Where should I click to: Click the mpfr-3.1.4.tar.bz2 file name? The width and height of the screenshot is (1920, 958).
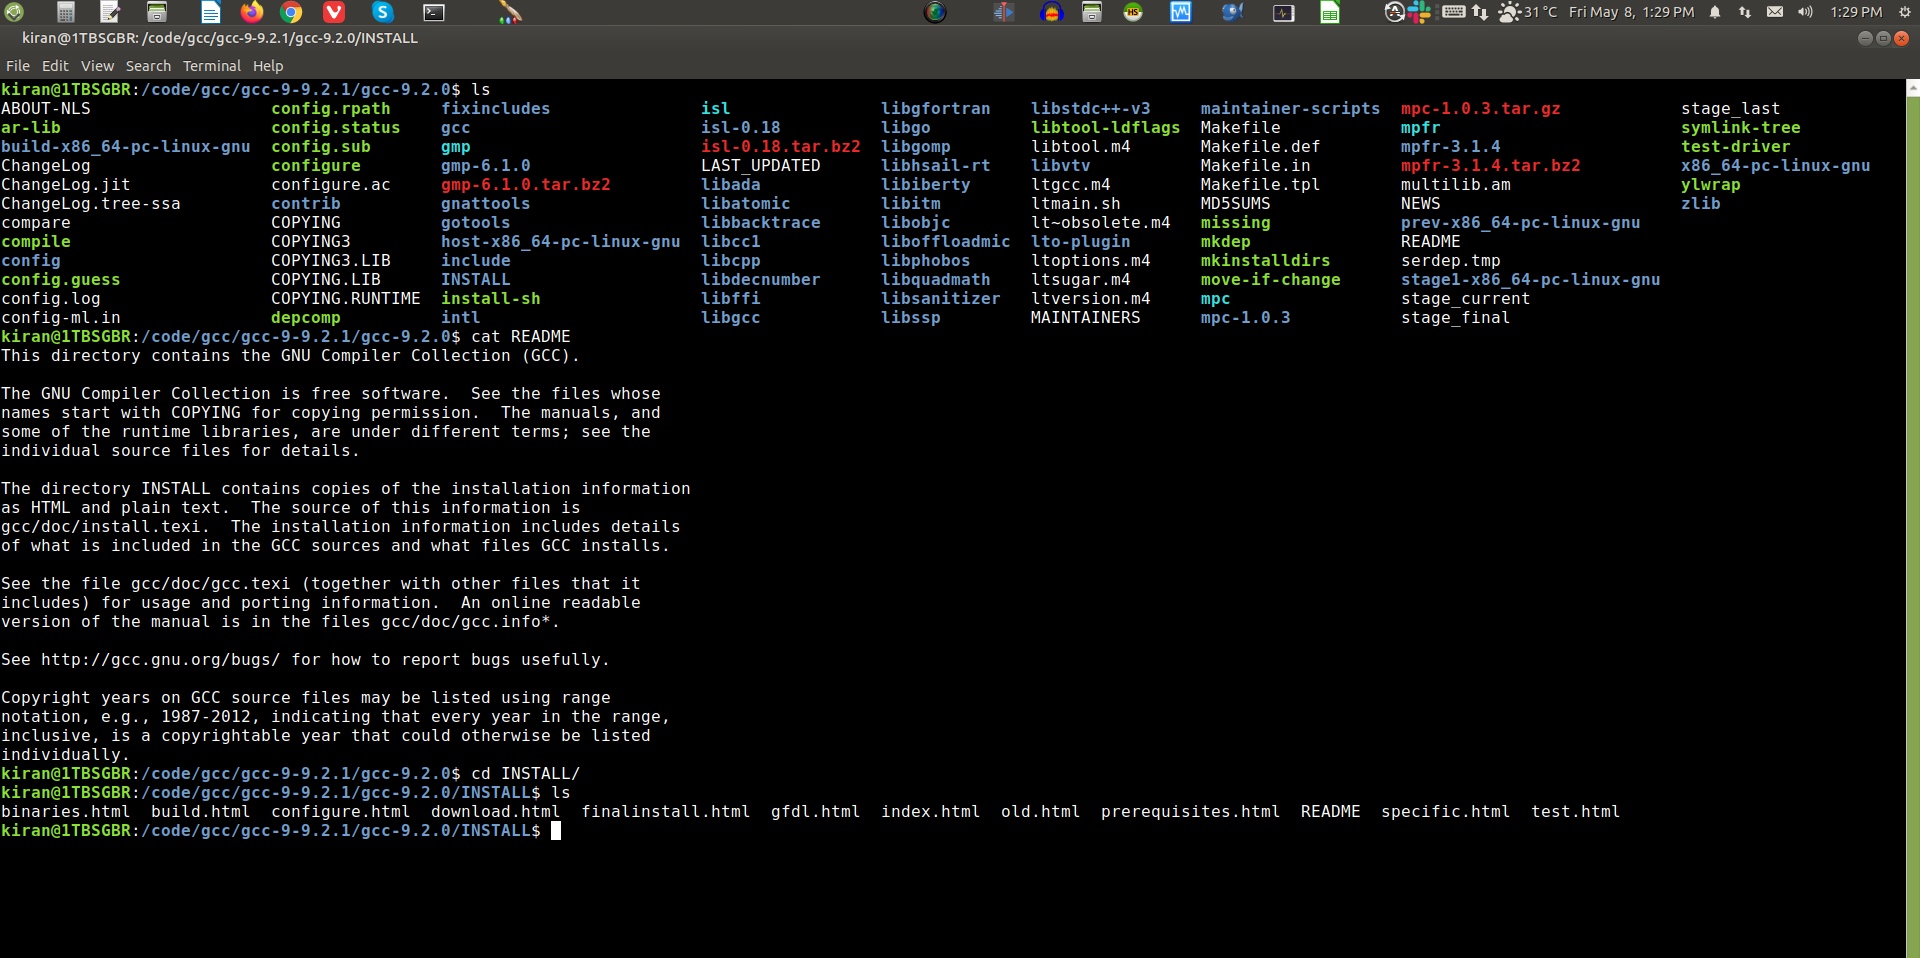coord(1491,166)
